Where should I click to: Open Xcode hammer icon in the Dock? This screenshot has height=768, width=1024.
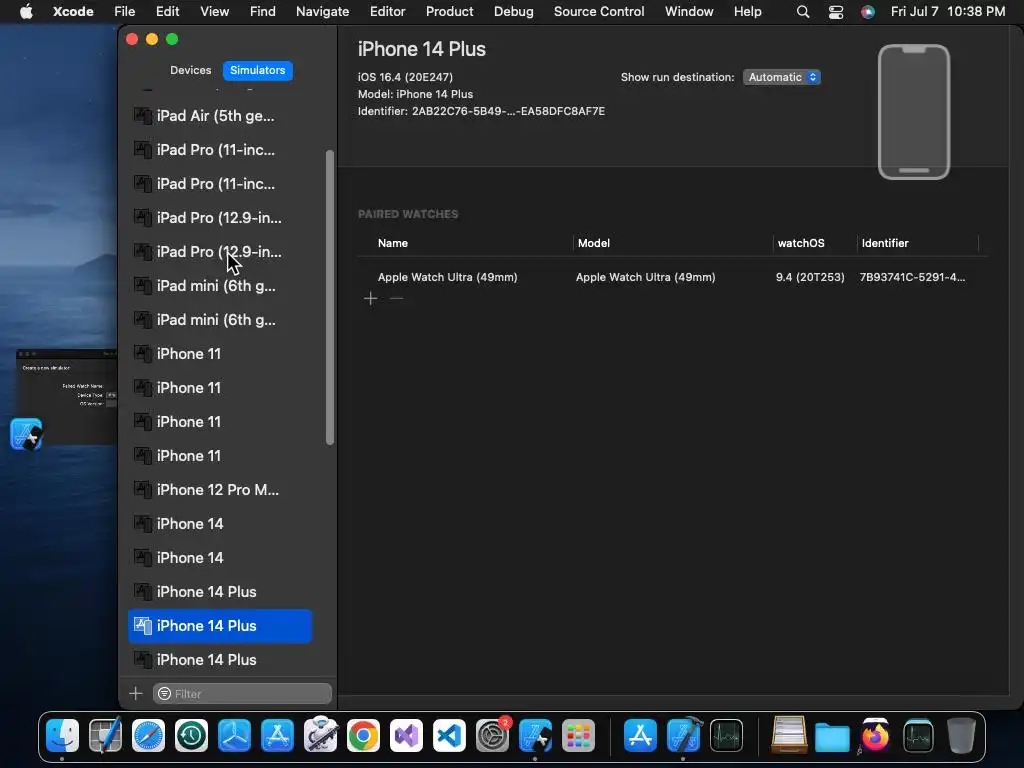pyautogui.click(x=684, y=735)
